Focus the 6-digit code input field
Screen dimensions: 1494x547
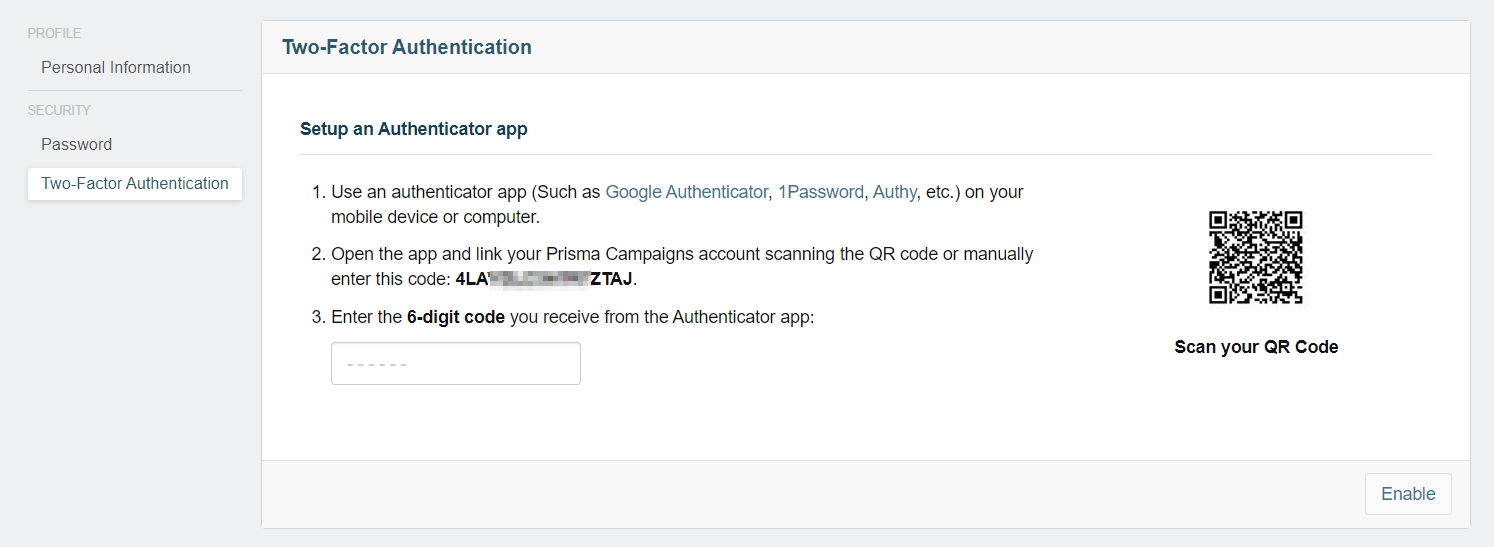[x=456, y=364]
